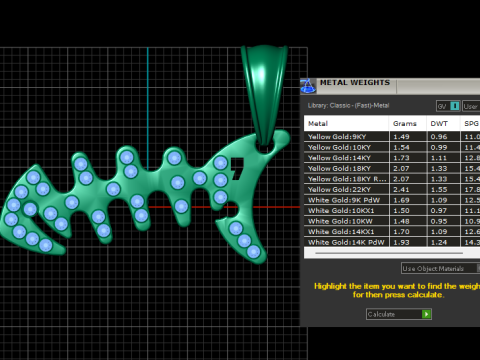This screenshot has height=360, width=480.
Task: Click the Metal Weights flask icon
Action: click(x=308, y=86)
